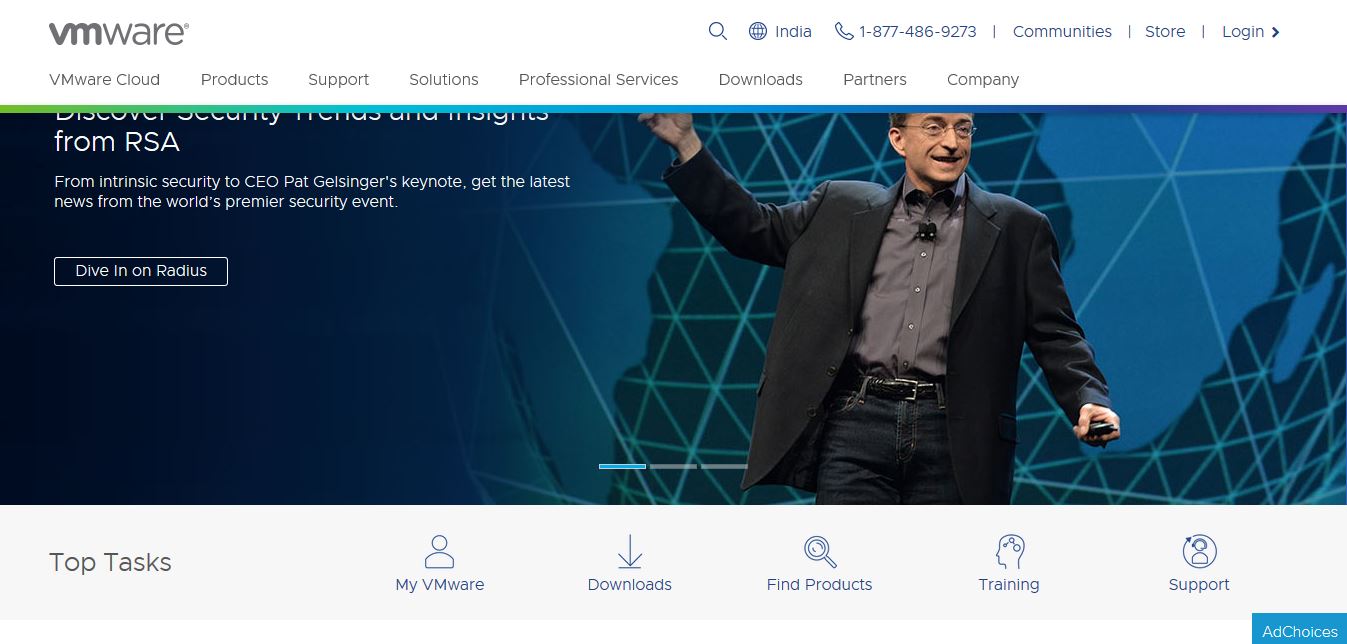
Task: Click the search magnifier icon
Action: click(717, 31)
